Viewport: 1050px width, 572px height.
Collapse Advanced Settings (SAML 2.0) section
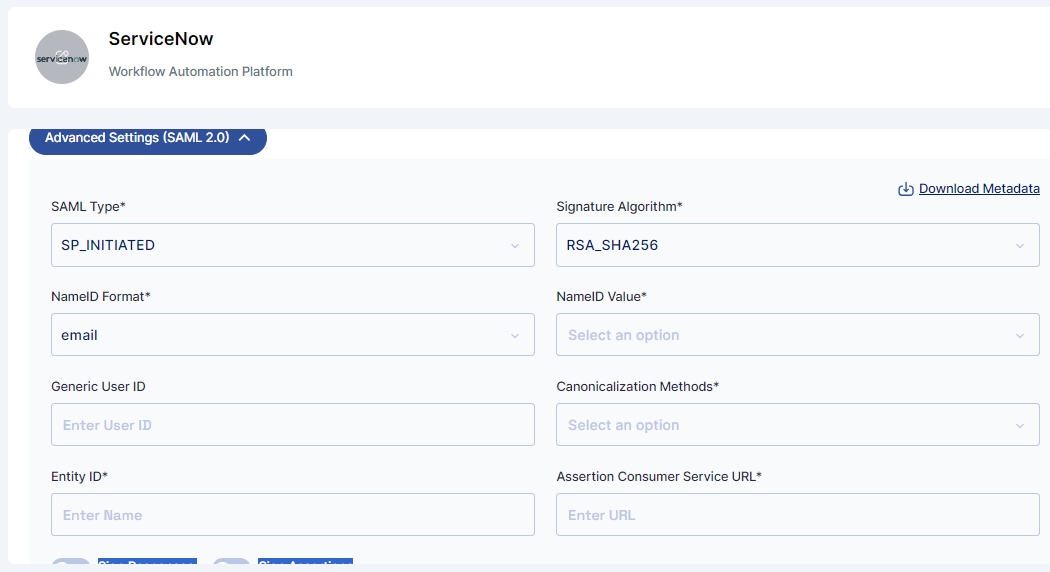(x=148, y=138)
